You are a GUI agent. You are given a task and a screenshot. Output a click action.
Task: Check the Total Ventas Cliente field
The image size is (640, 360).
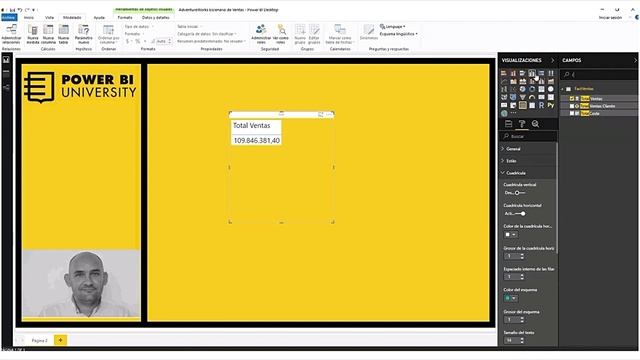tap(572, 106)
